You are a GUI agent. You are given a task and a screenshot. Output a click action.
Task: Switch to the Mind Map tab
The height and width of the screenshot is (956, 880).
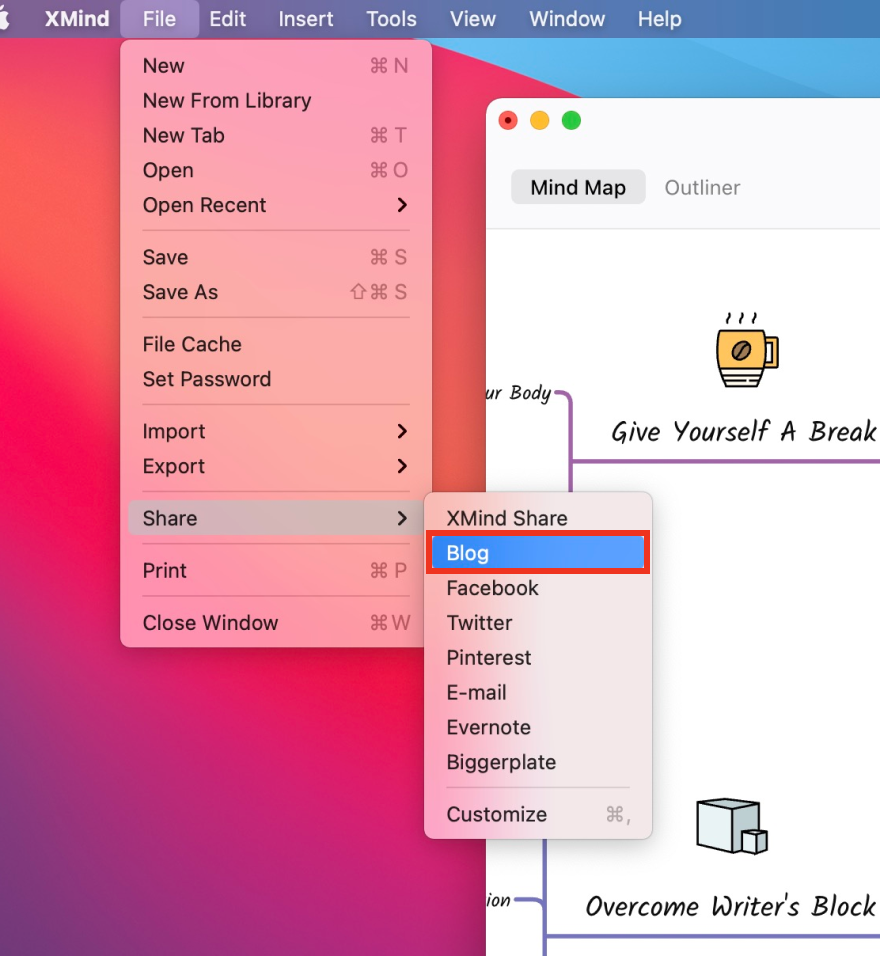578,187
